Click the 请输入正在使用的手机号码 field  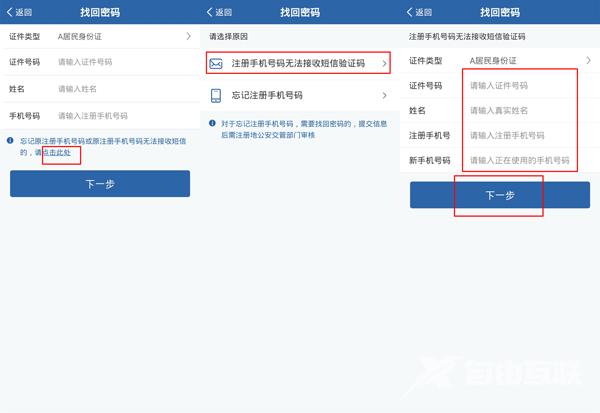coord(520,160)
